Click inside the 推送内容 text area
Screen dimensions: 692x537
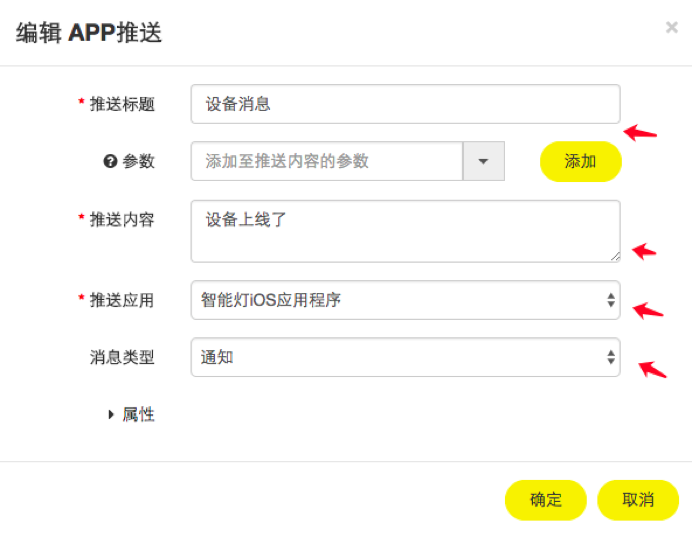point(405,231)
